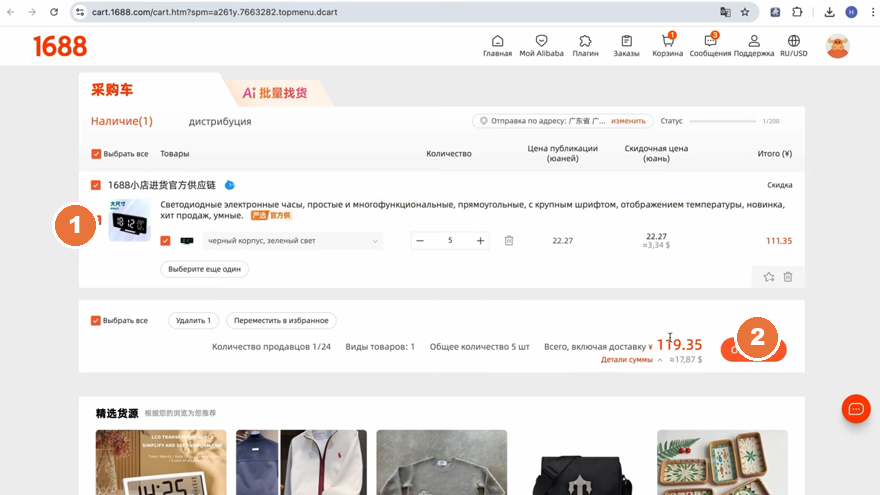Click Общее количество 5 шт text

(x=479, y=347)
